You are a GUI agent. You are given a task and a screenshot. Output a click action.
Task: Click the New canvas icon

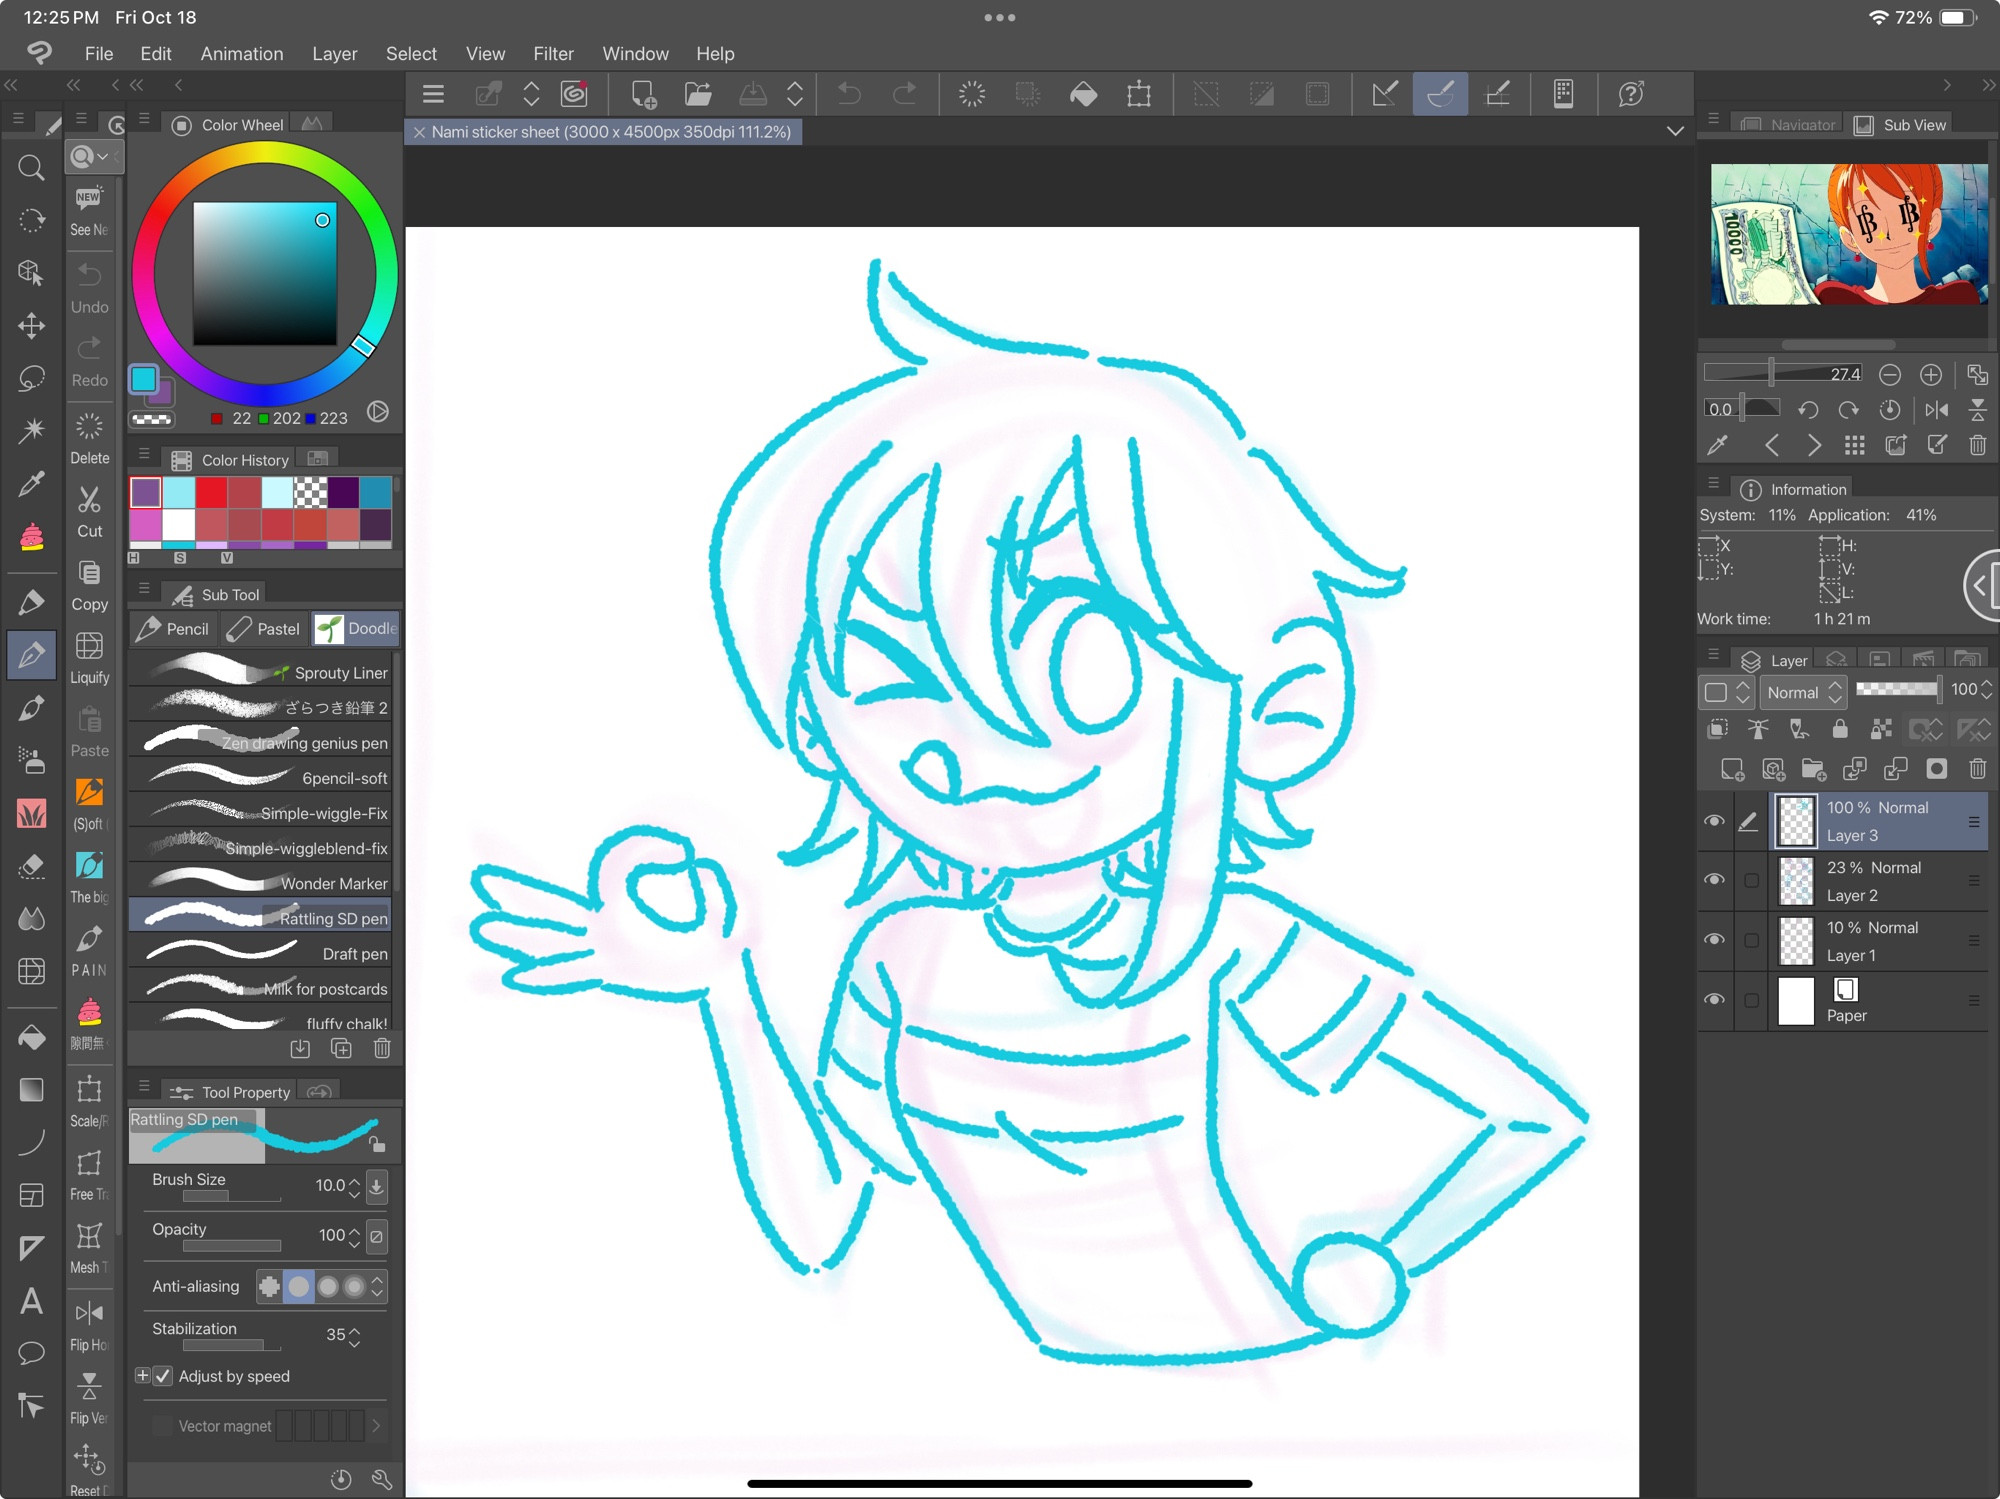[643, 94]
